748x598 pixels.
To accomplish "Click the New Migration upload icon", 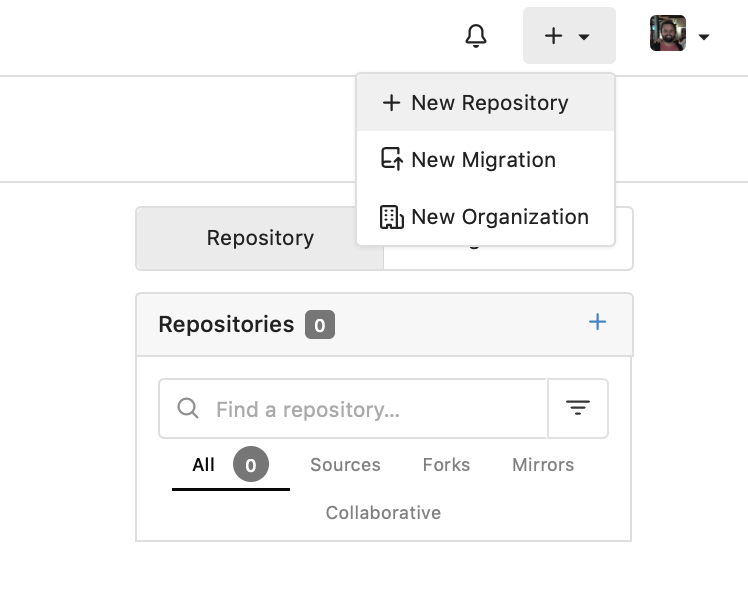I will click(392, 159).
